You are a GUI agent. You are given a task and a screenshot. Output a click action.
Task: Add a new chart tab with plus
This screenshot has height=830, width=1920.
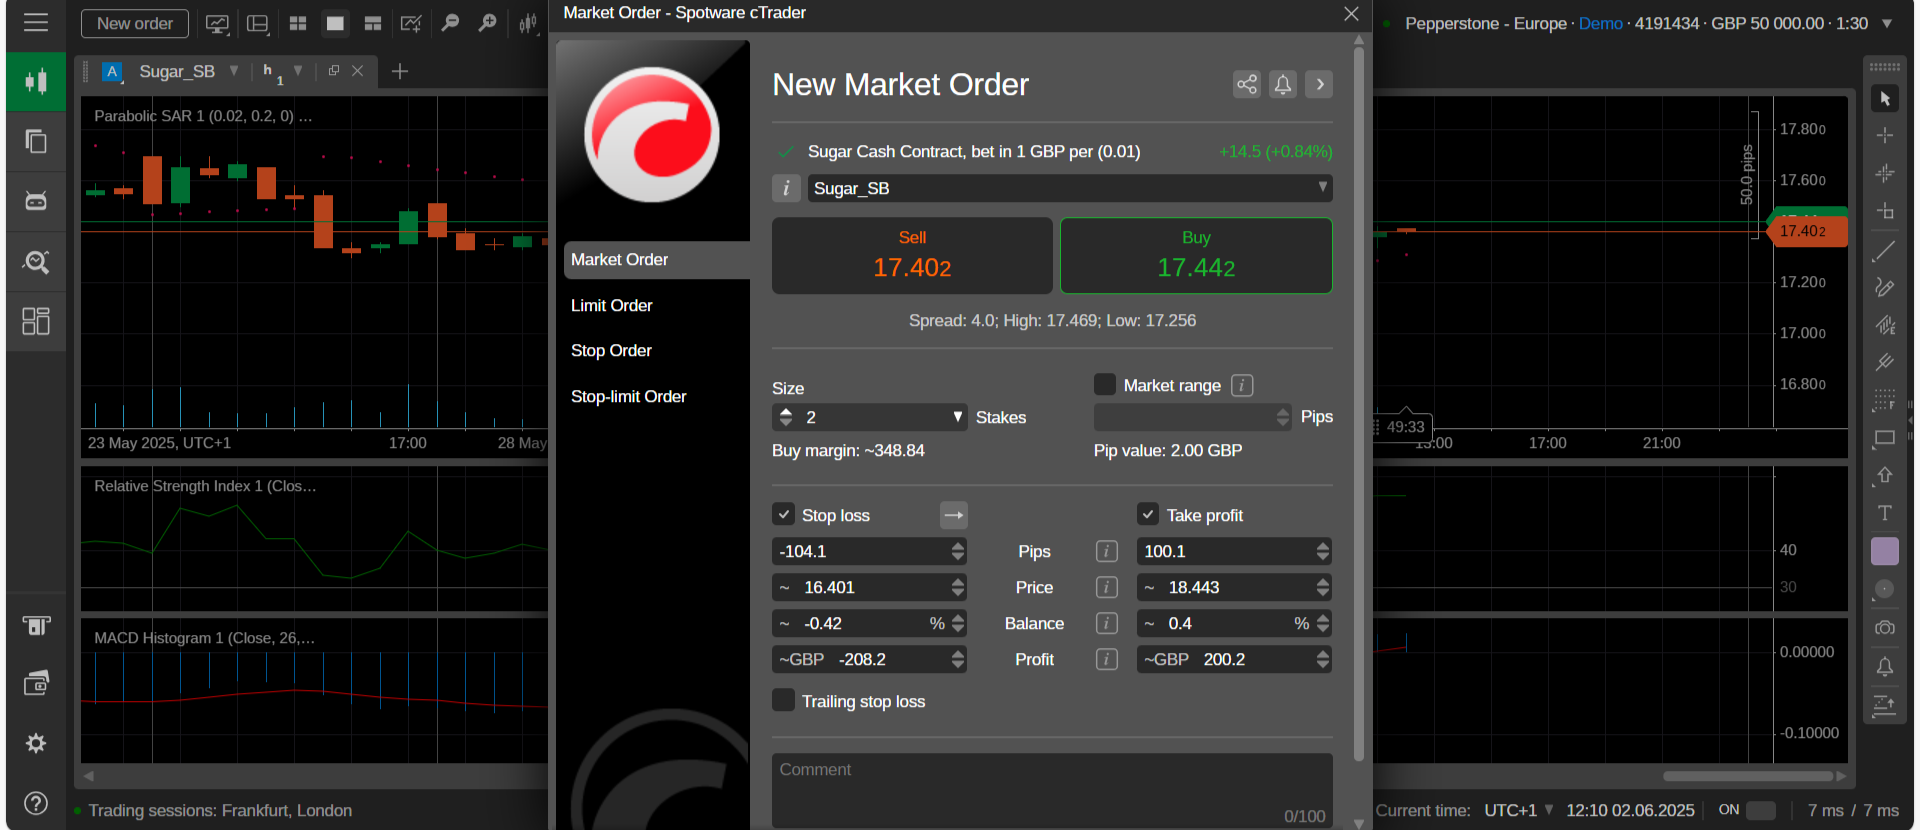pos(400,71)
